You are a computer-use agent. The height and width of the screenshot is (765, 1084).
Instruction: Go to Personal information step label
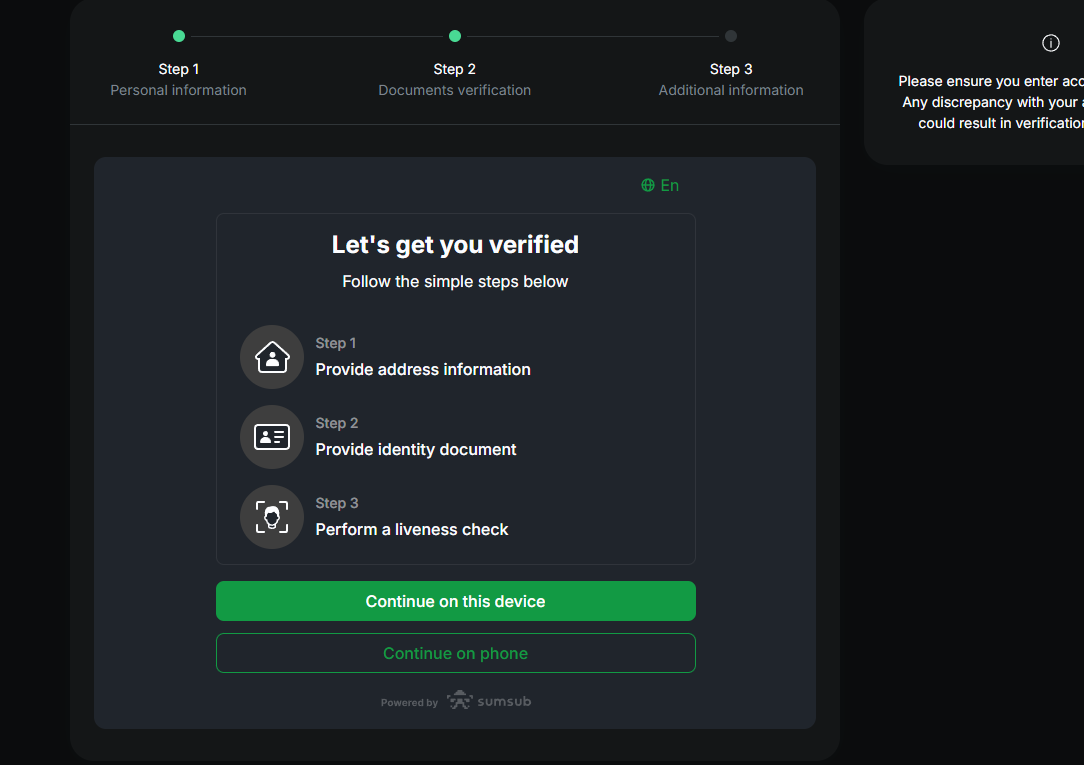point(178,90)
